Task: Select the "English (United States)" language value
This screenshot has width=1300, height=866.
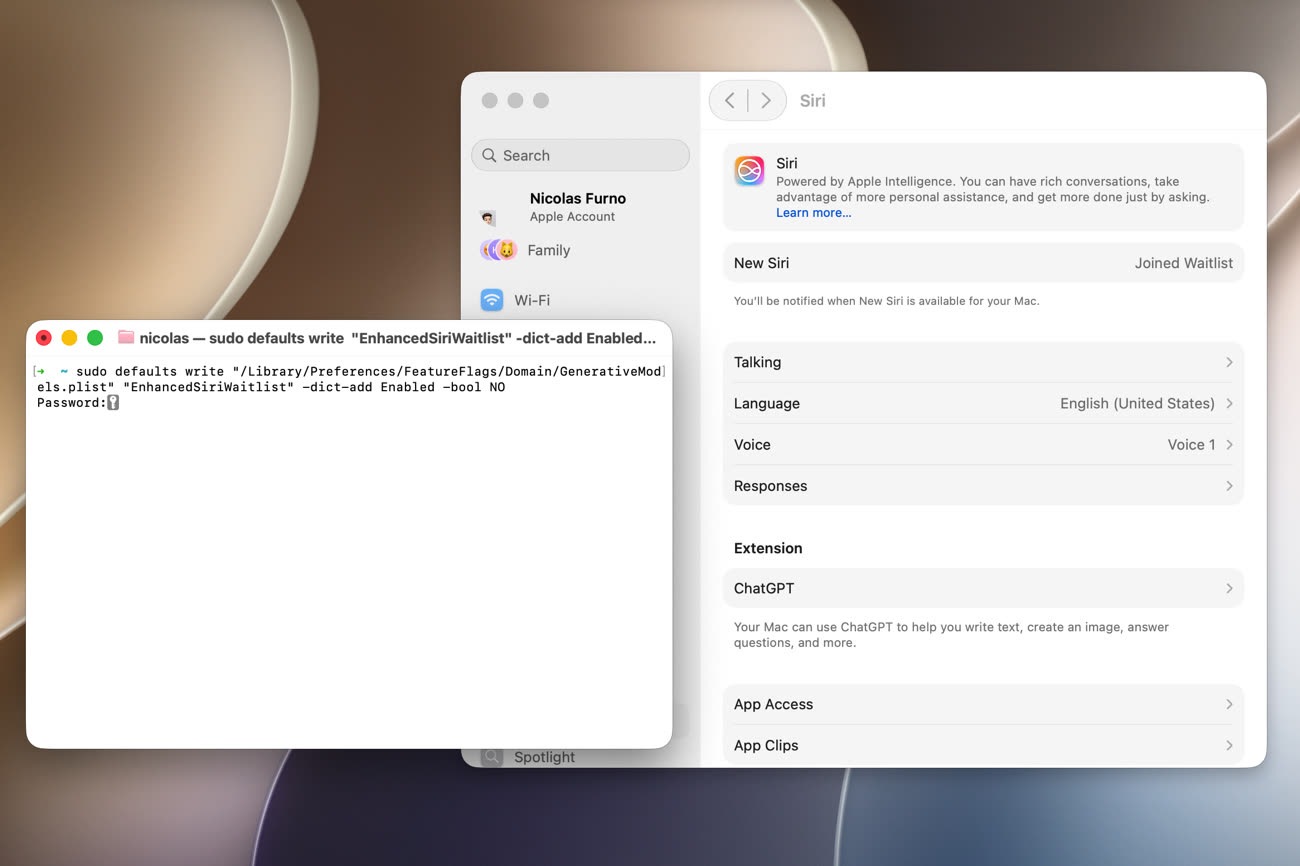Action: pos(1137,403)
